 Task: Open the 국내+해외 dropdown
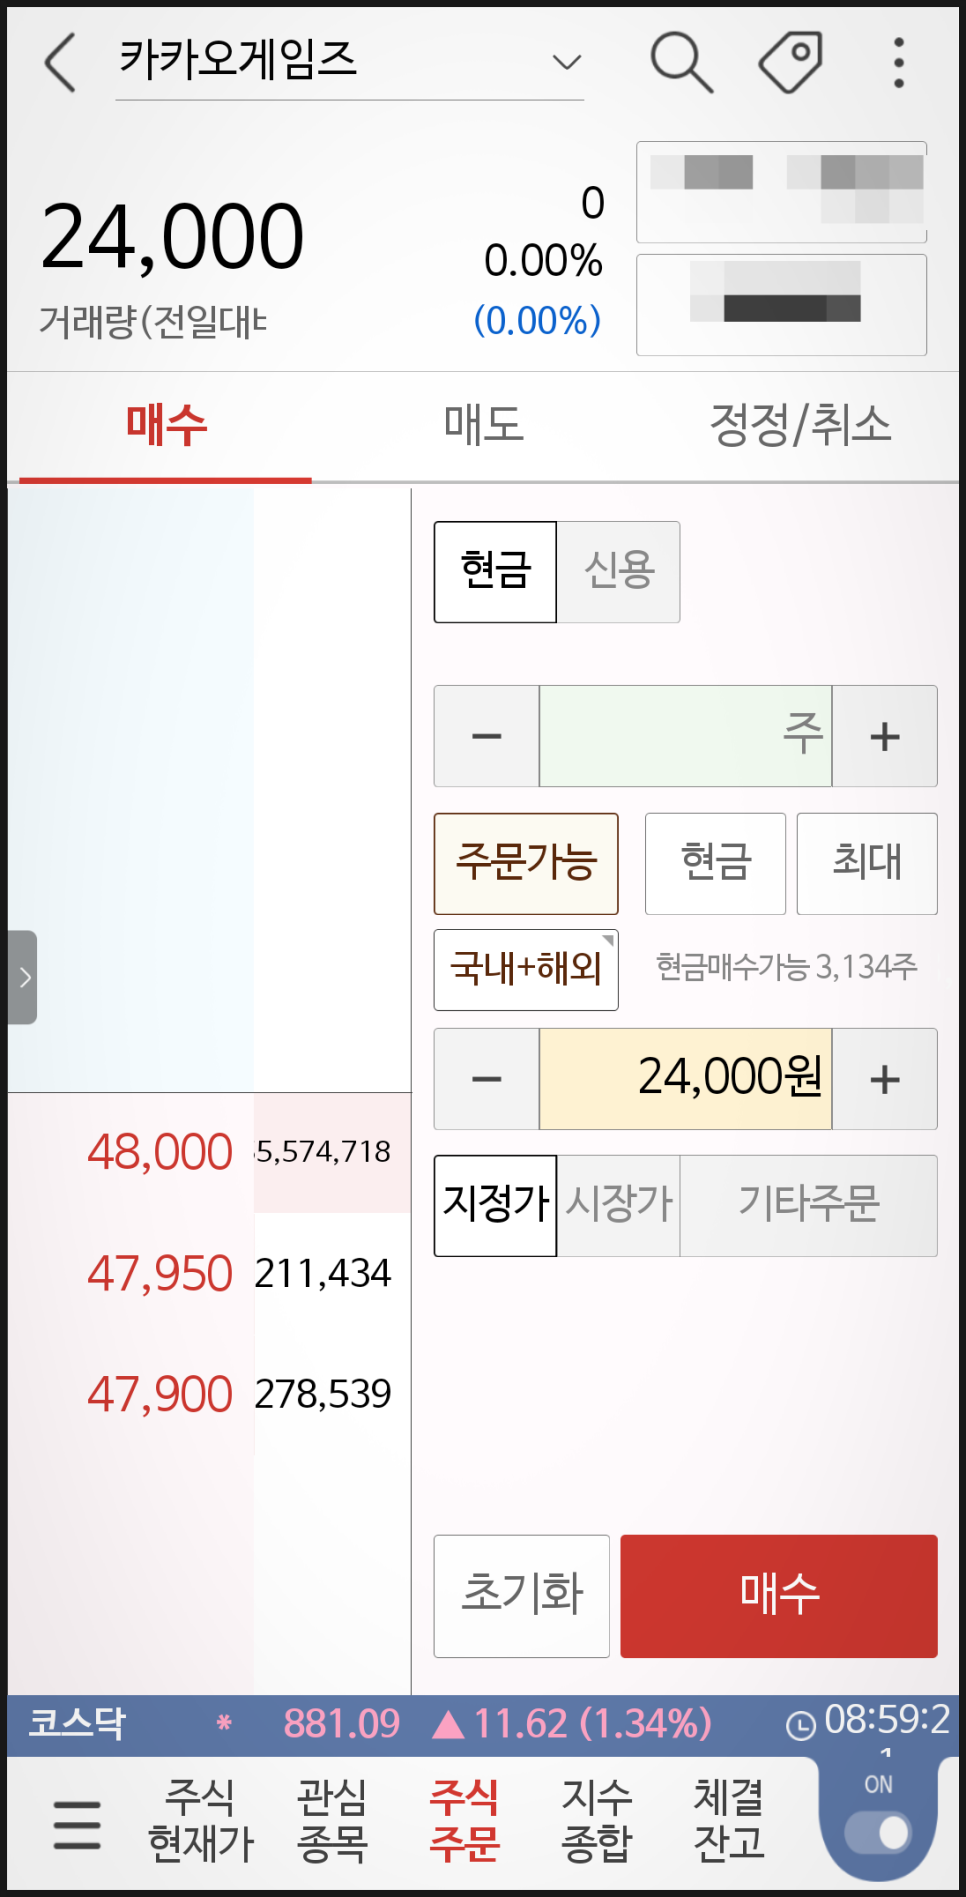coord(526,969)
